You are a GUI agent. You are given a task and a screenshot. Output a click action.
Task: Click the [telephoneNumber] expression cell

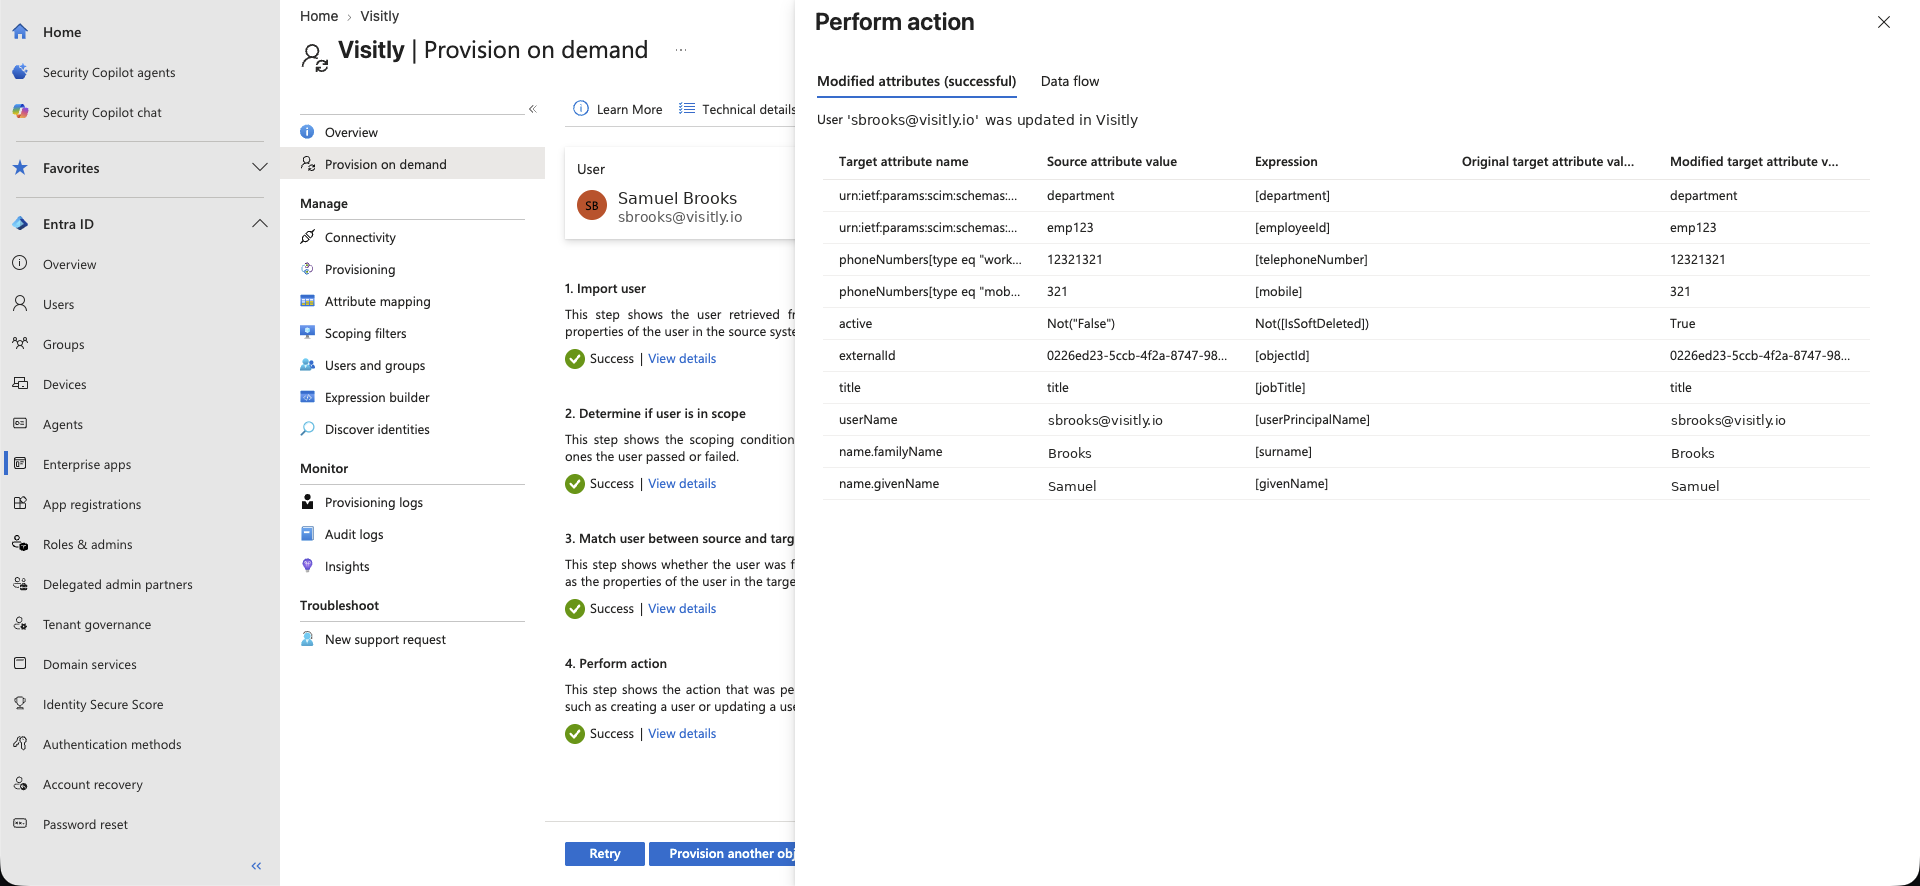[1311, 259]
